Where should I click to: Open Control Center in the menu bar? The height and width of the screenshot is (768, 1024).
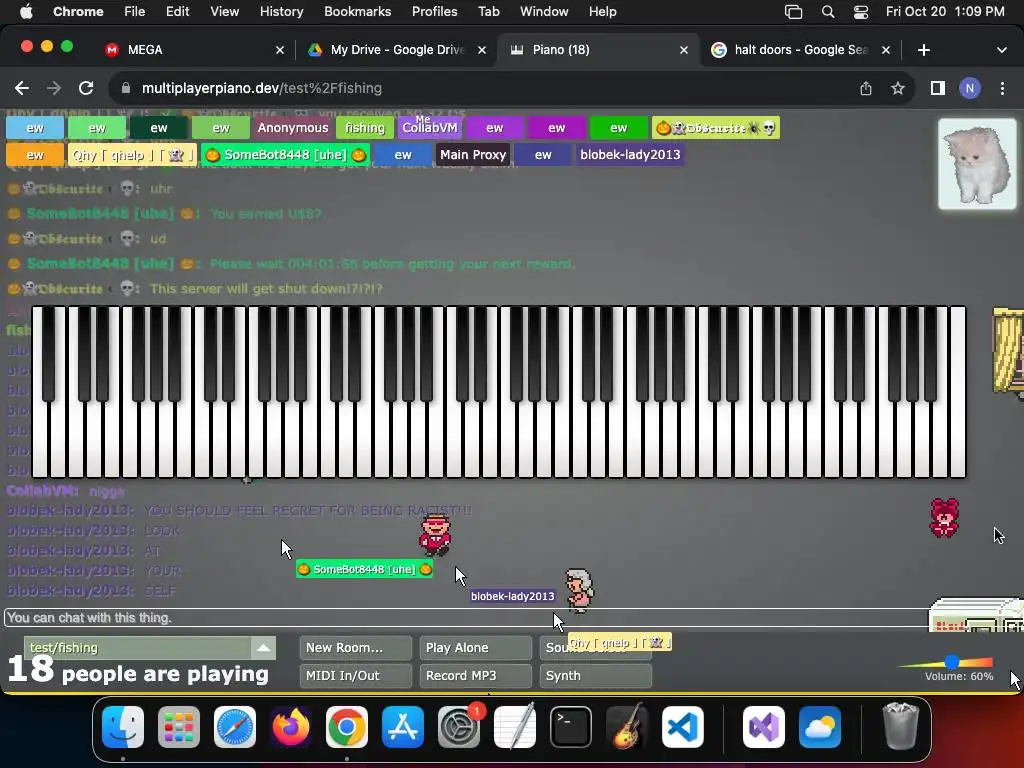coord(861,12)
